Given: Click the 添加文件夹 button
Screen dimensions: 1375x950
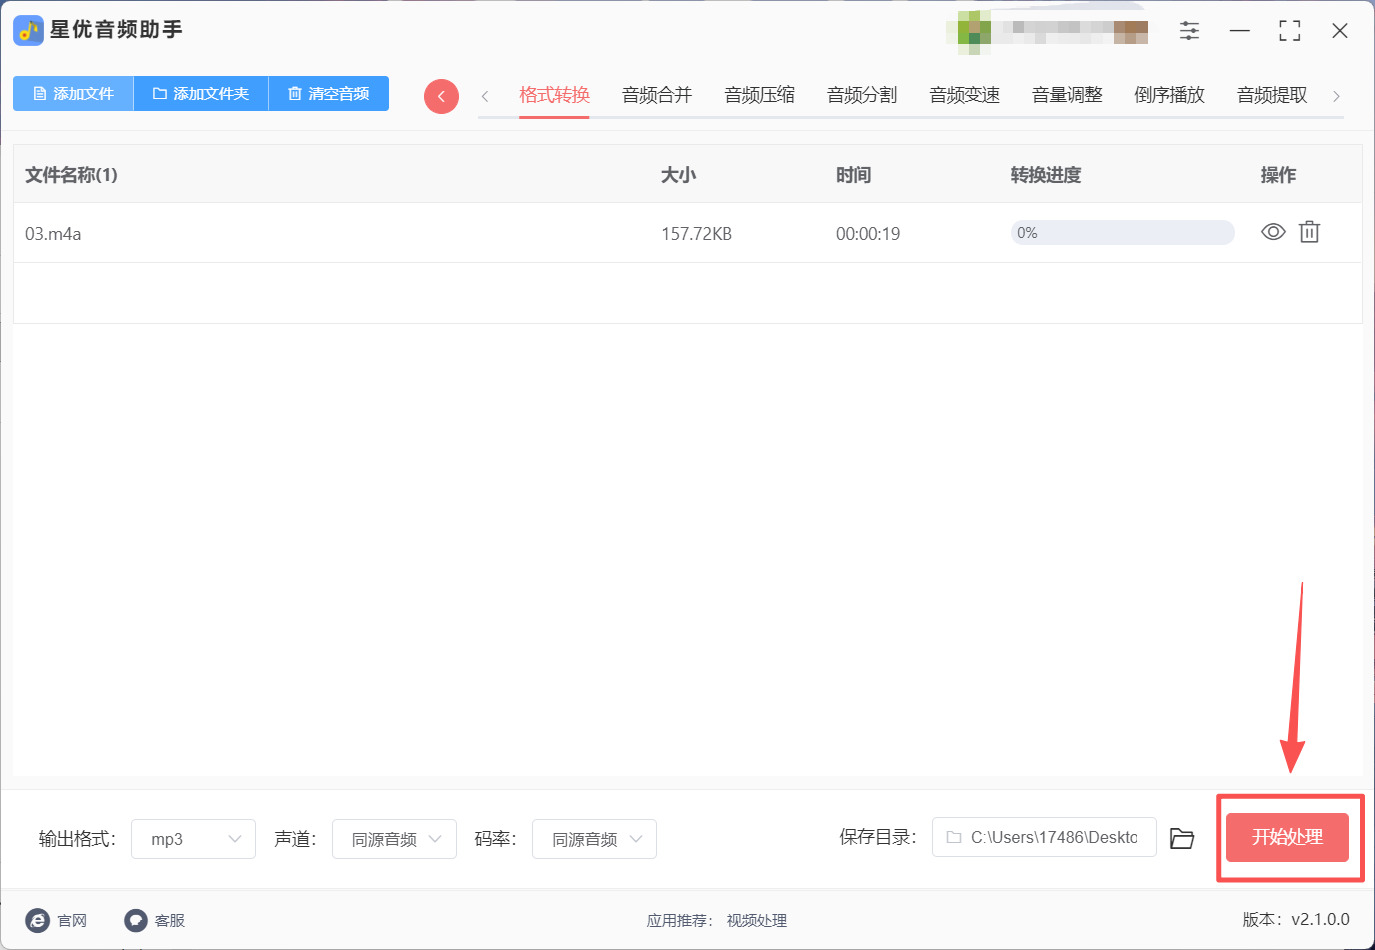Looking at the screenshot, I should pyautogui.click(x=201, y=93).
